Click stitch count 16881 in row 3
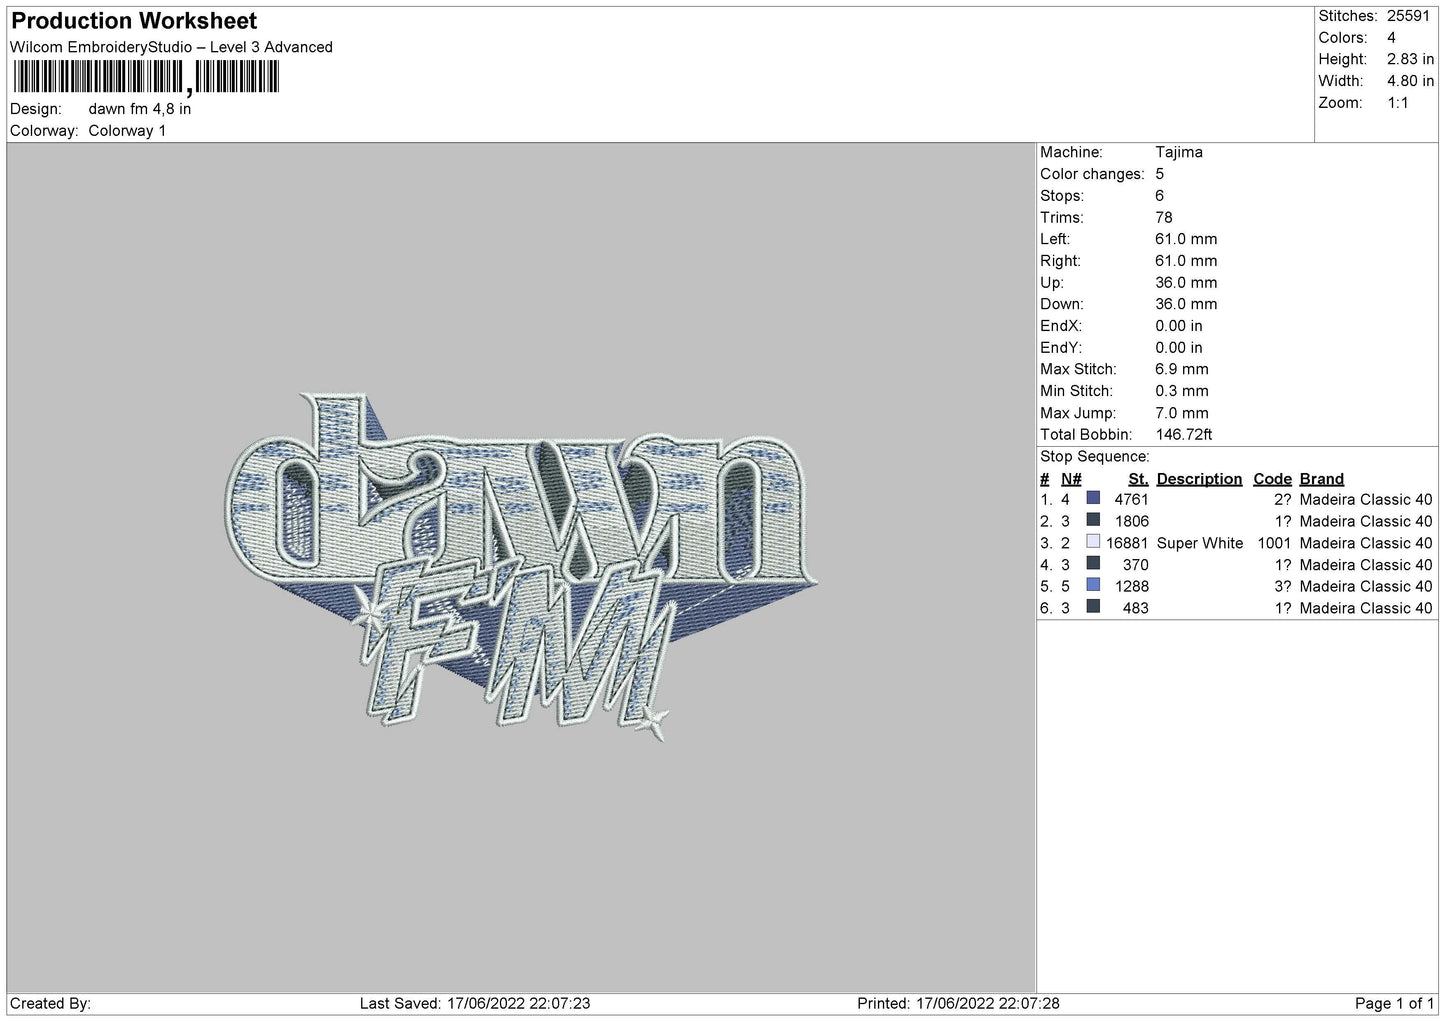The height and width of the screenshot is (1021, 1445). click(x=1127, y=543)
